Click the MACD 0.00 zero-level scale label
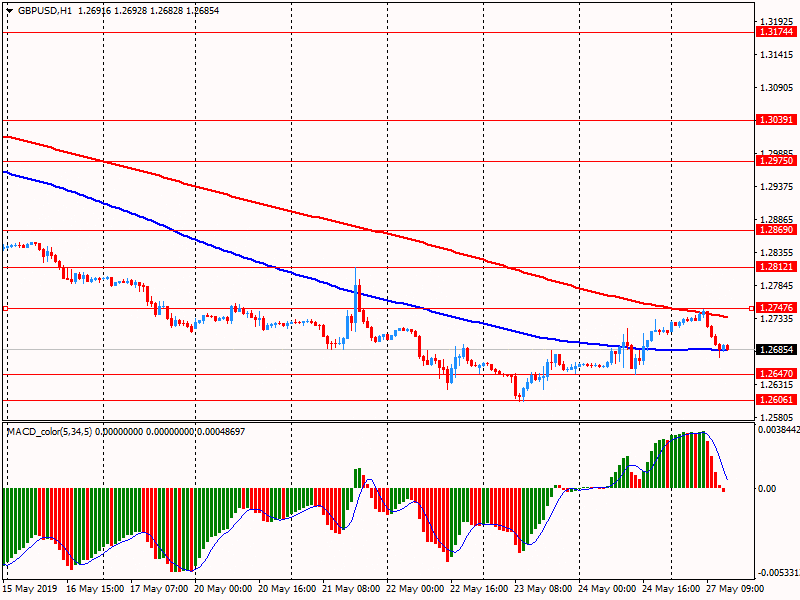The image size is (800, 600). click(767, 488)
